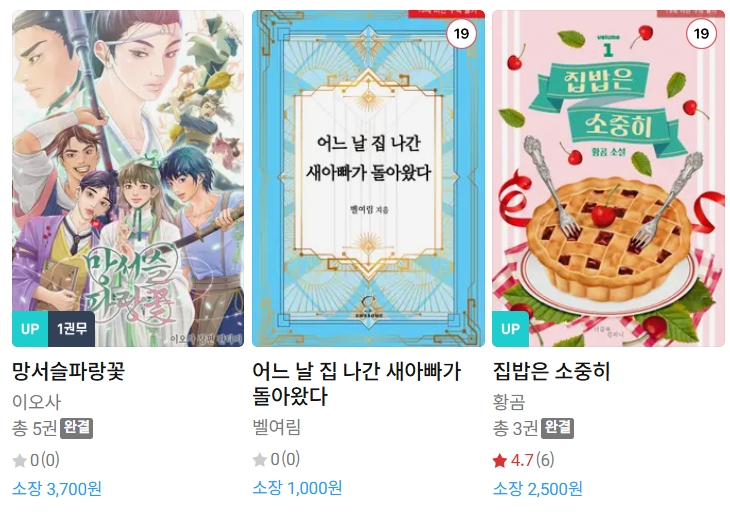Screen dimensions: 730x526
Task: Click the UP badge on 망서슬파랑꽃 cover
Action: [x=30, y=329]
